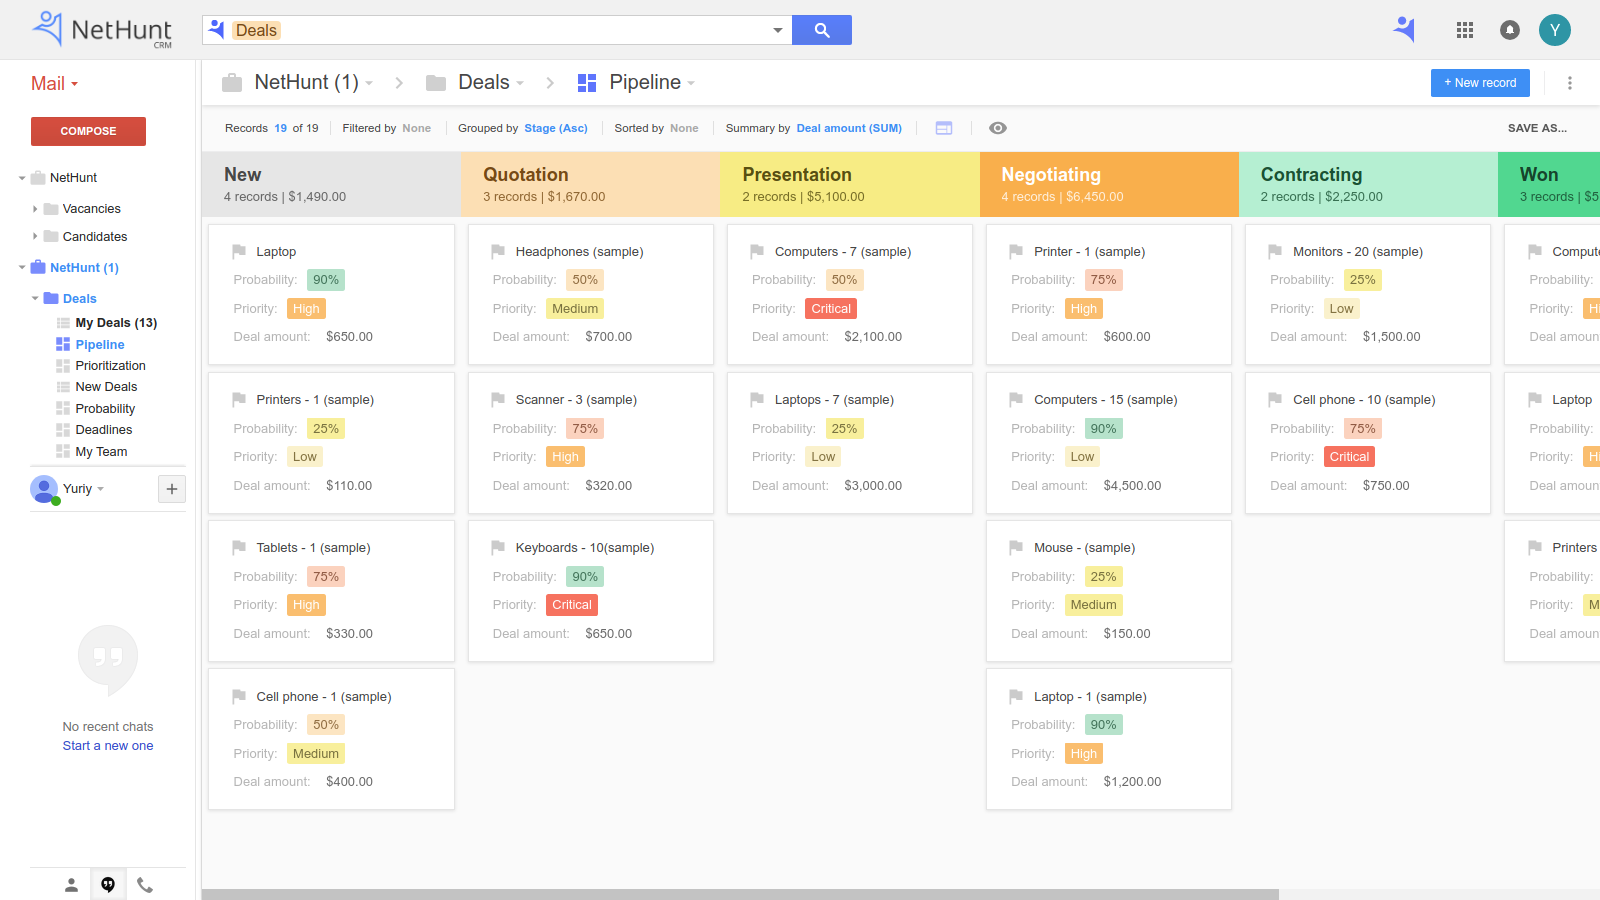Open the New Deals view
The image size is (1600, 900).
pos(106,387)
